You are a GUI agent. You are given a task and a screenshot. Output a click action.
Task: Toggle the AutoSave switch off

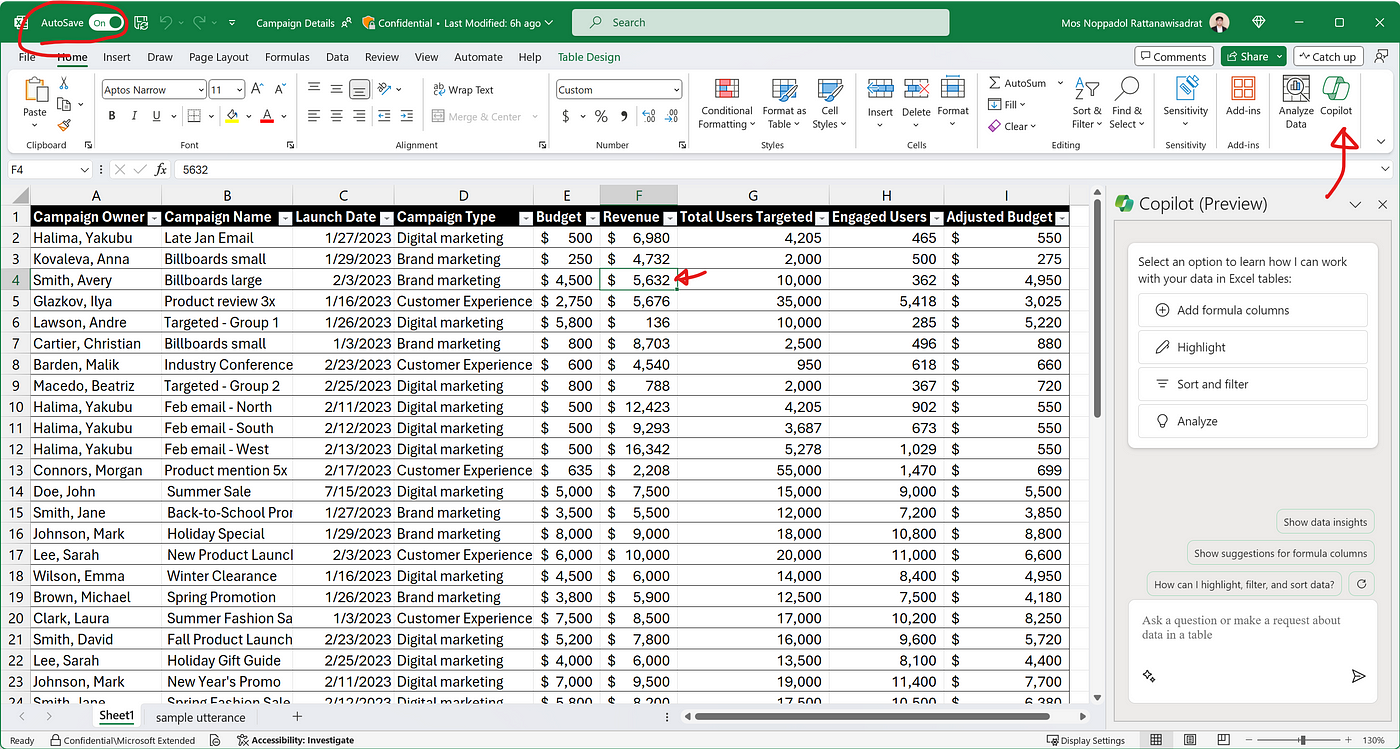pos(107,22)
